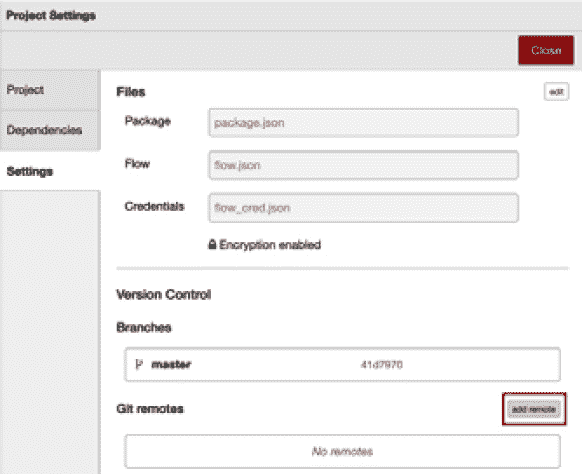The height and width of the screenshot is (474, 582).
Task: Click the Project Settings title
Action: click(51, 15)
